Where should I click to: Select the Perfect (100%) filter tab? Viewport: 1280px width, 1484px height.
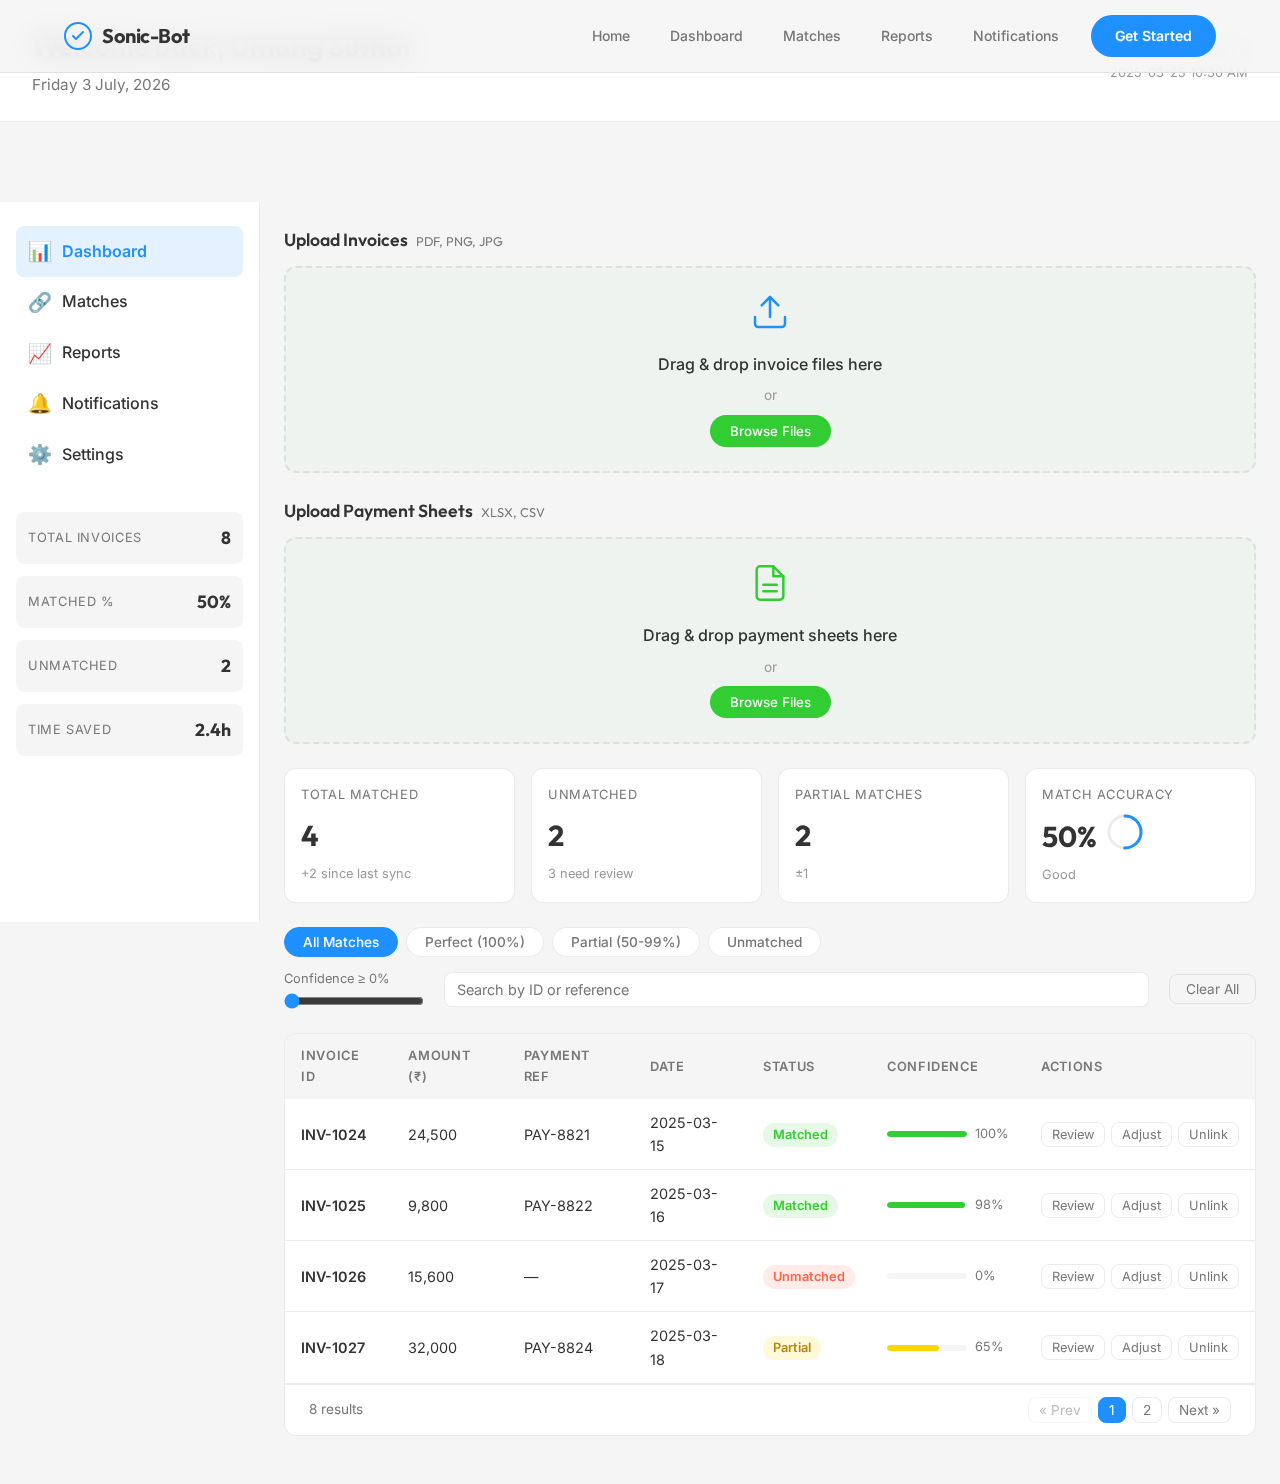[x=475, y=942]
